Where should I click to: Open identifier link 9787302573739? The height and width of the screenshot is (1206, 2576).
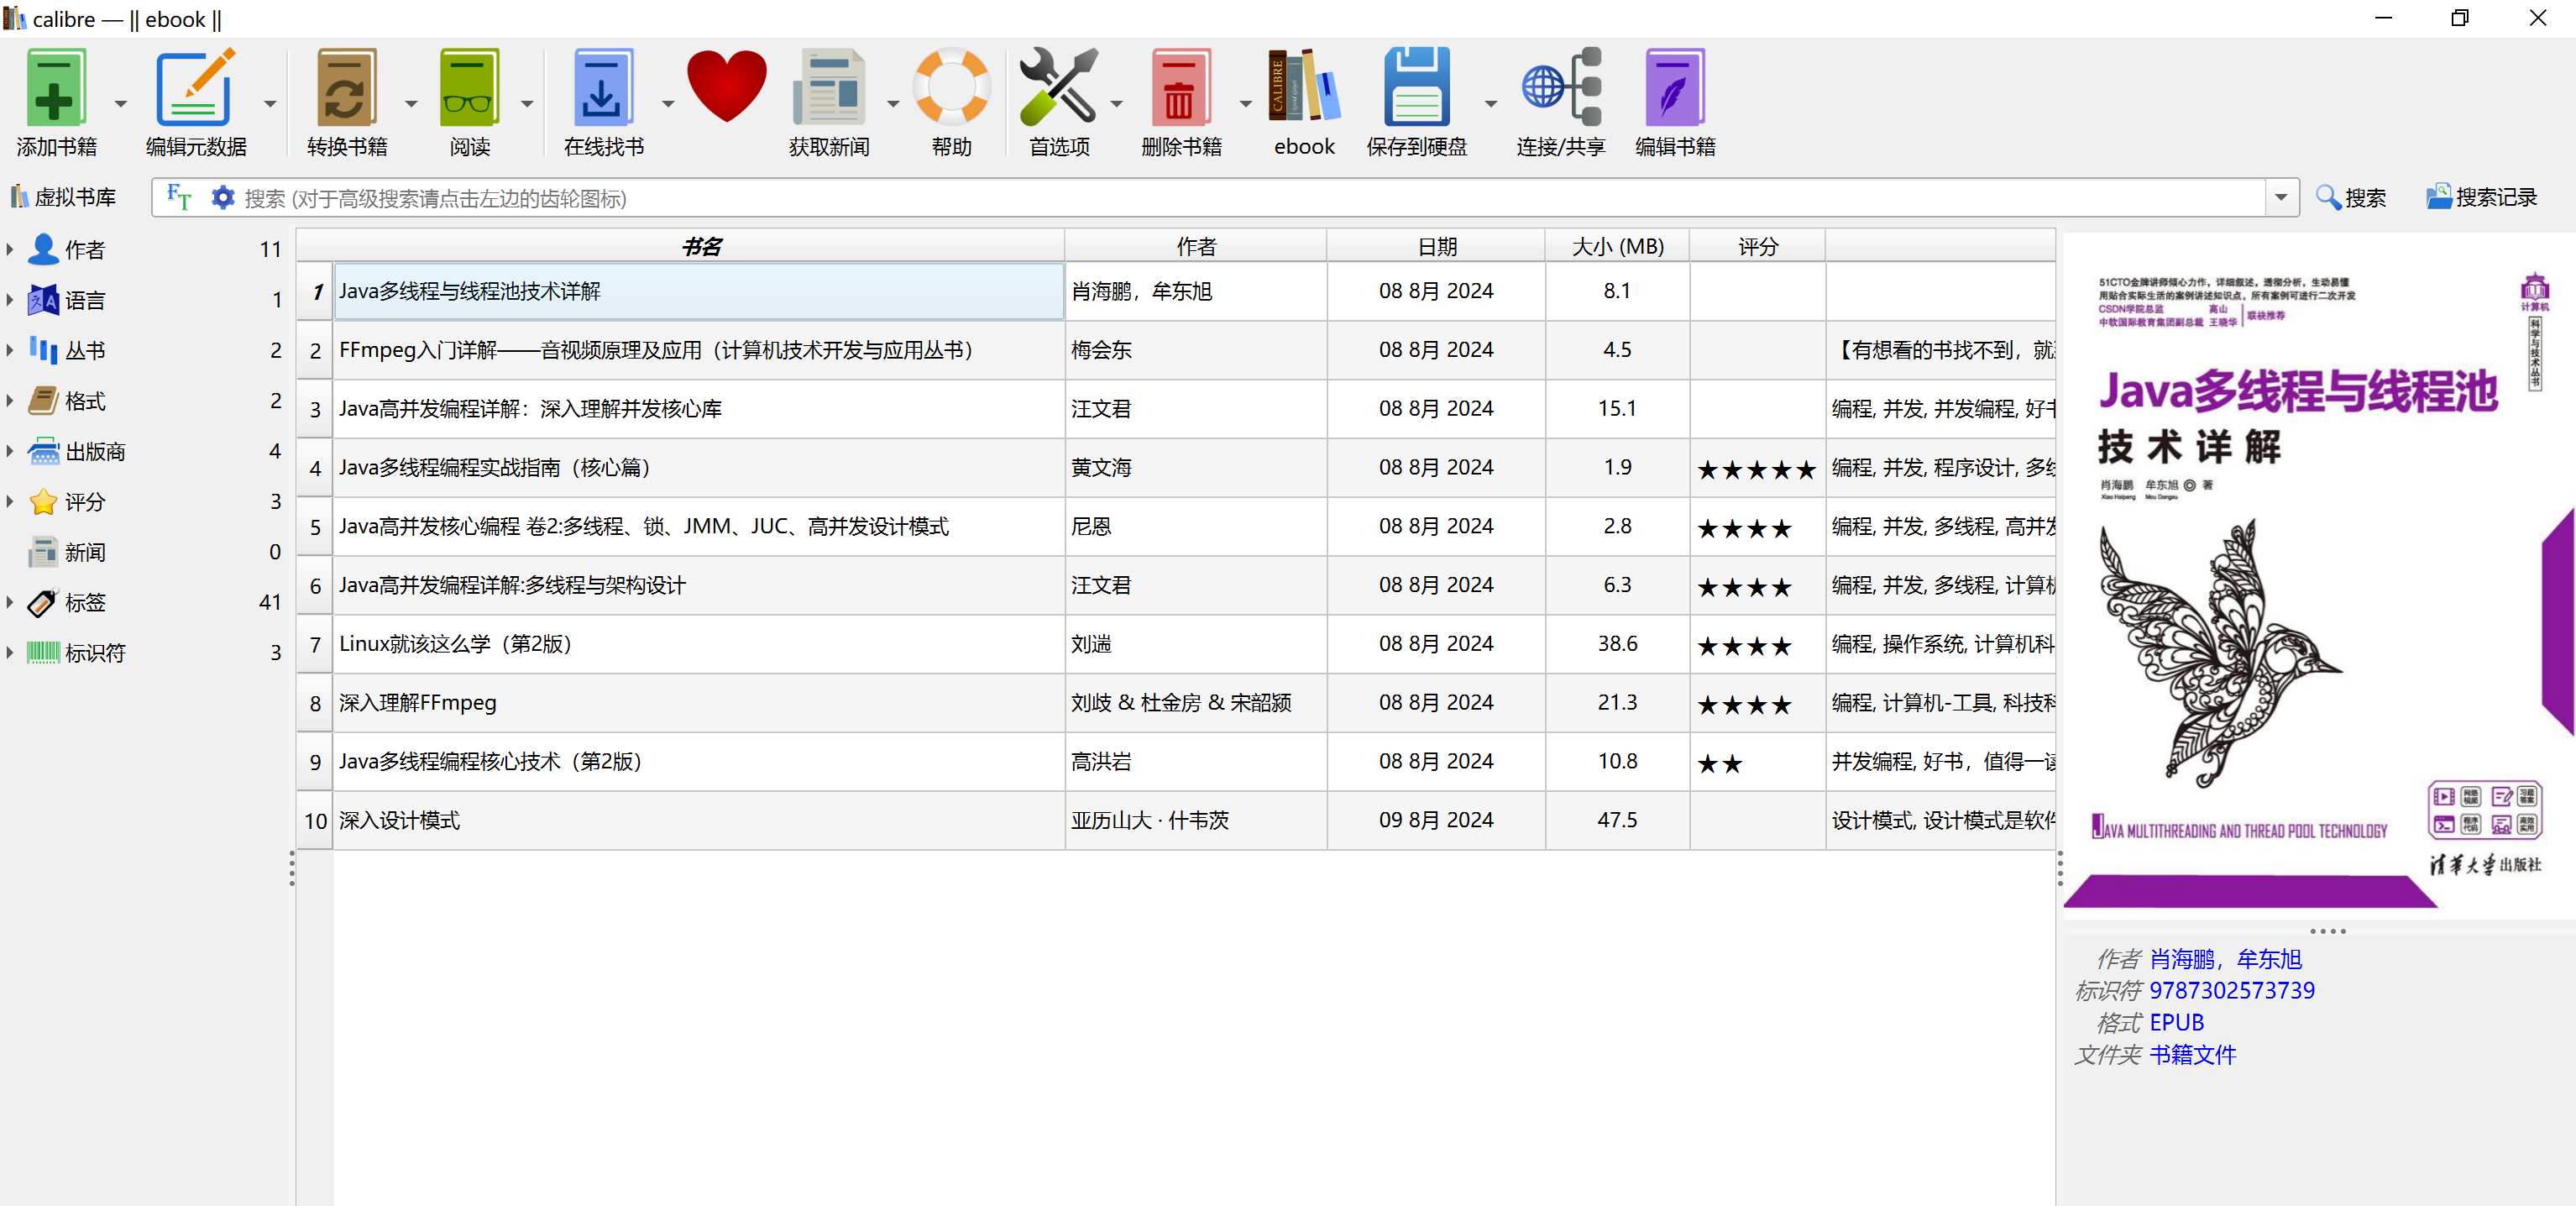tap(2232, 990)
